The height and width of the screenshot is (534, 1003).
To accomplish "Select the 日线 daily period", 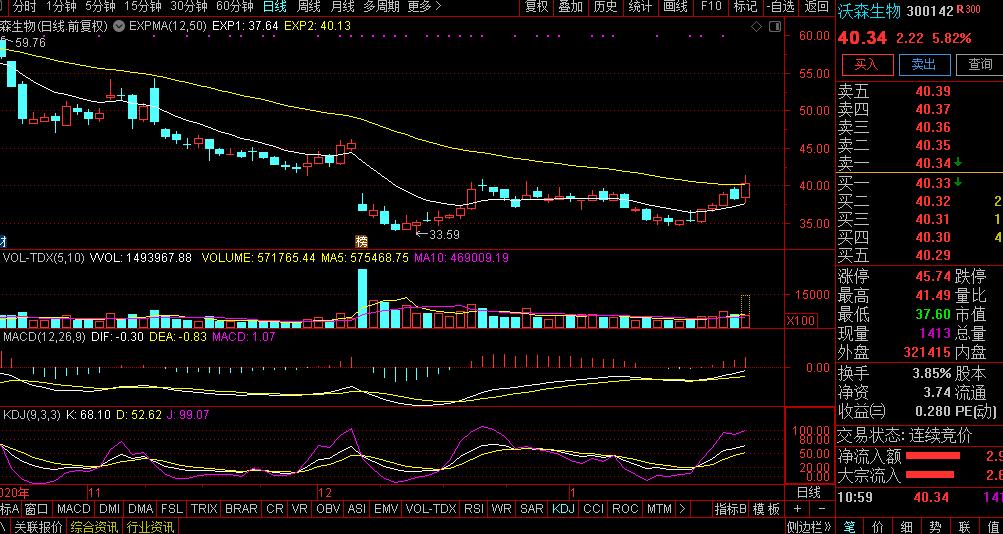I will click(274, 7).
